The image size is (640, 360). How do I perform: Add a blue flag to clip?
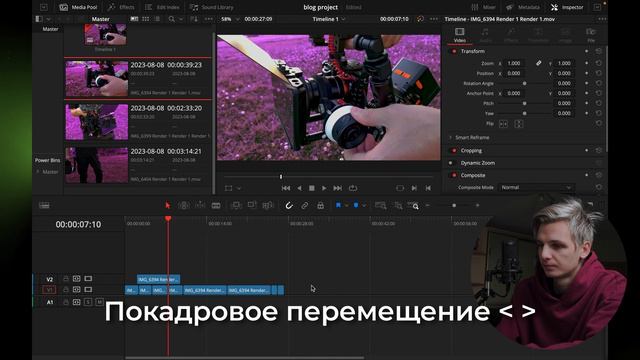338,205
